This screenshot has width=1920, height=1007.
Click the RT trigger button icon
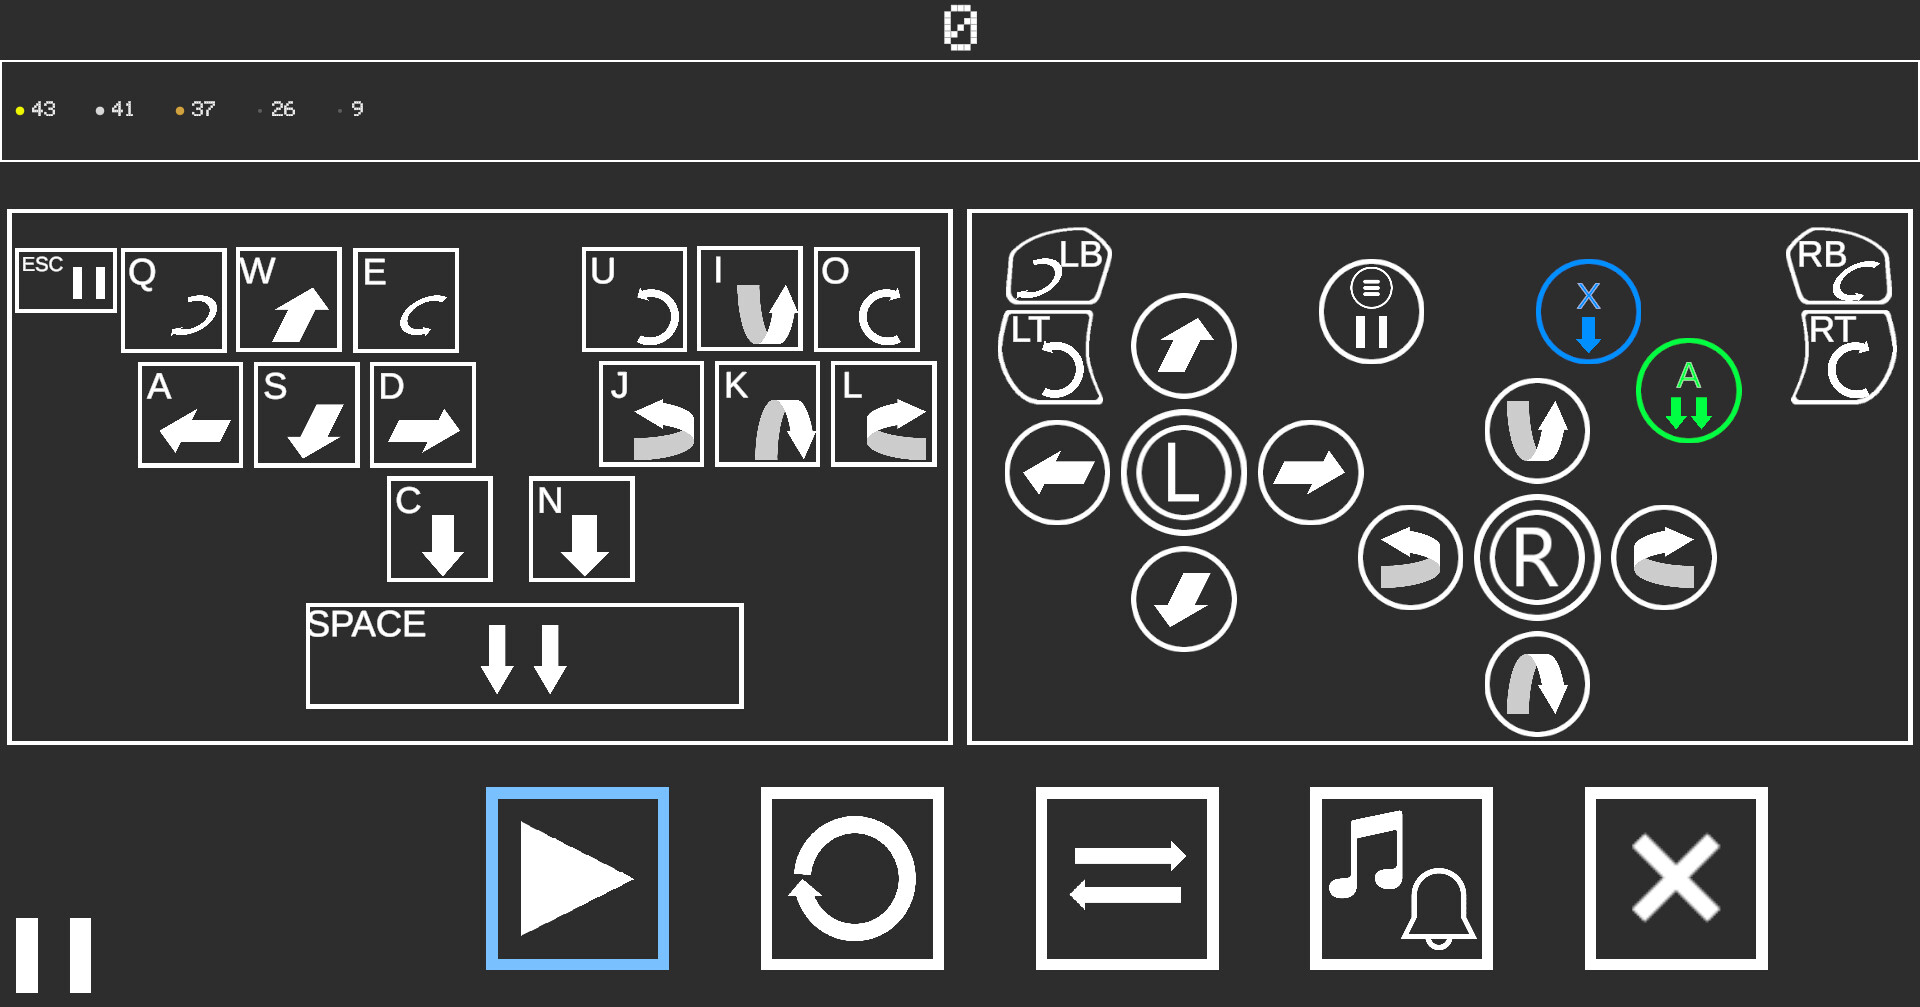pos(1843,358)
